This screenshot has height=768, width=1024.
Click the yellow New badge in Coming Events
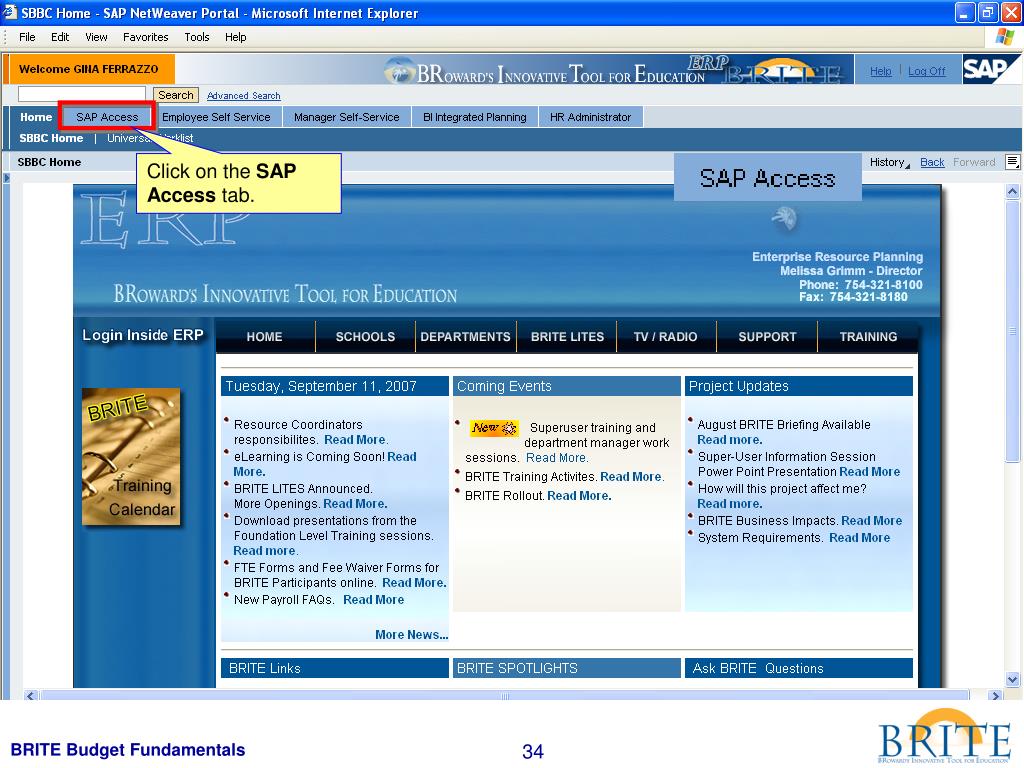(x=494, y=428)
